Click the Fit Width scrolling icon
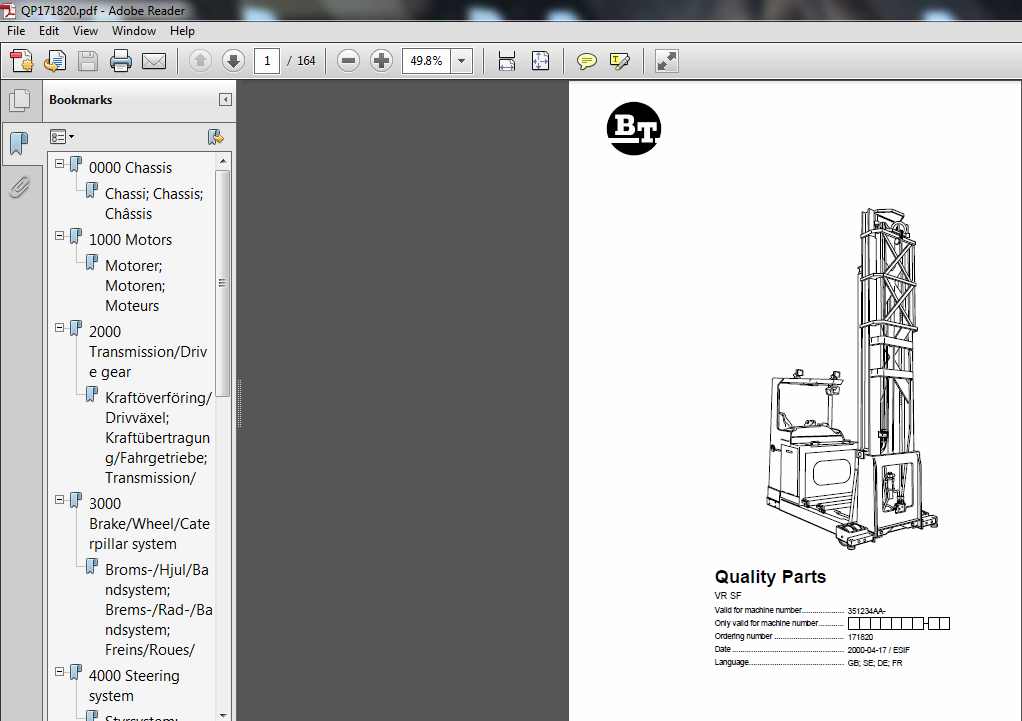 point(506,61)
